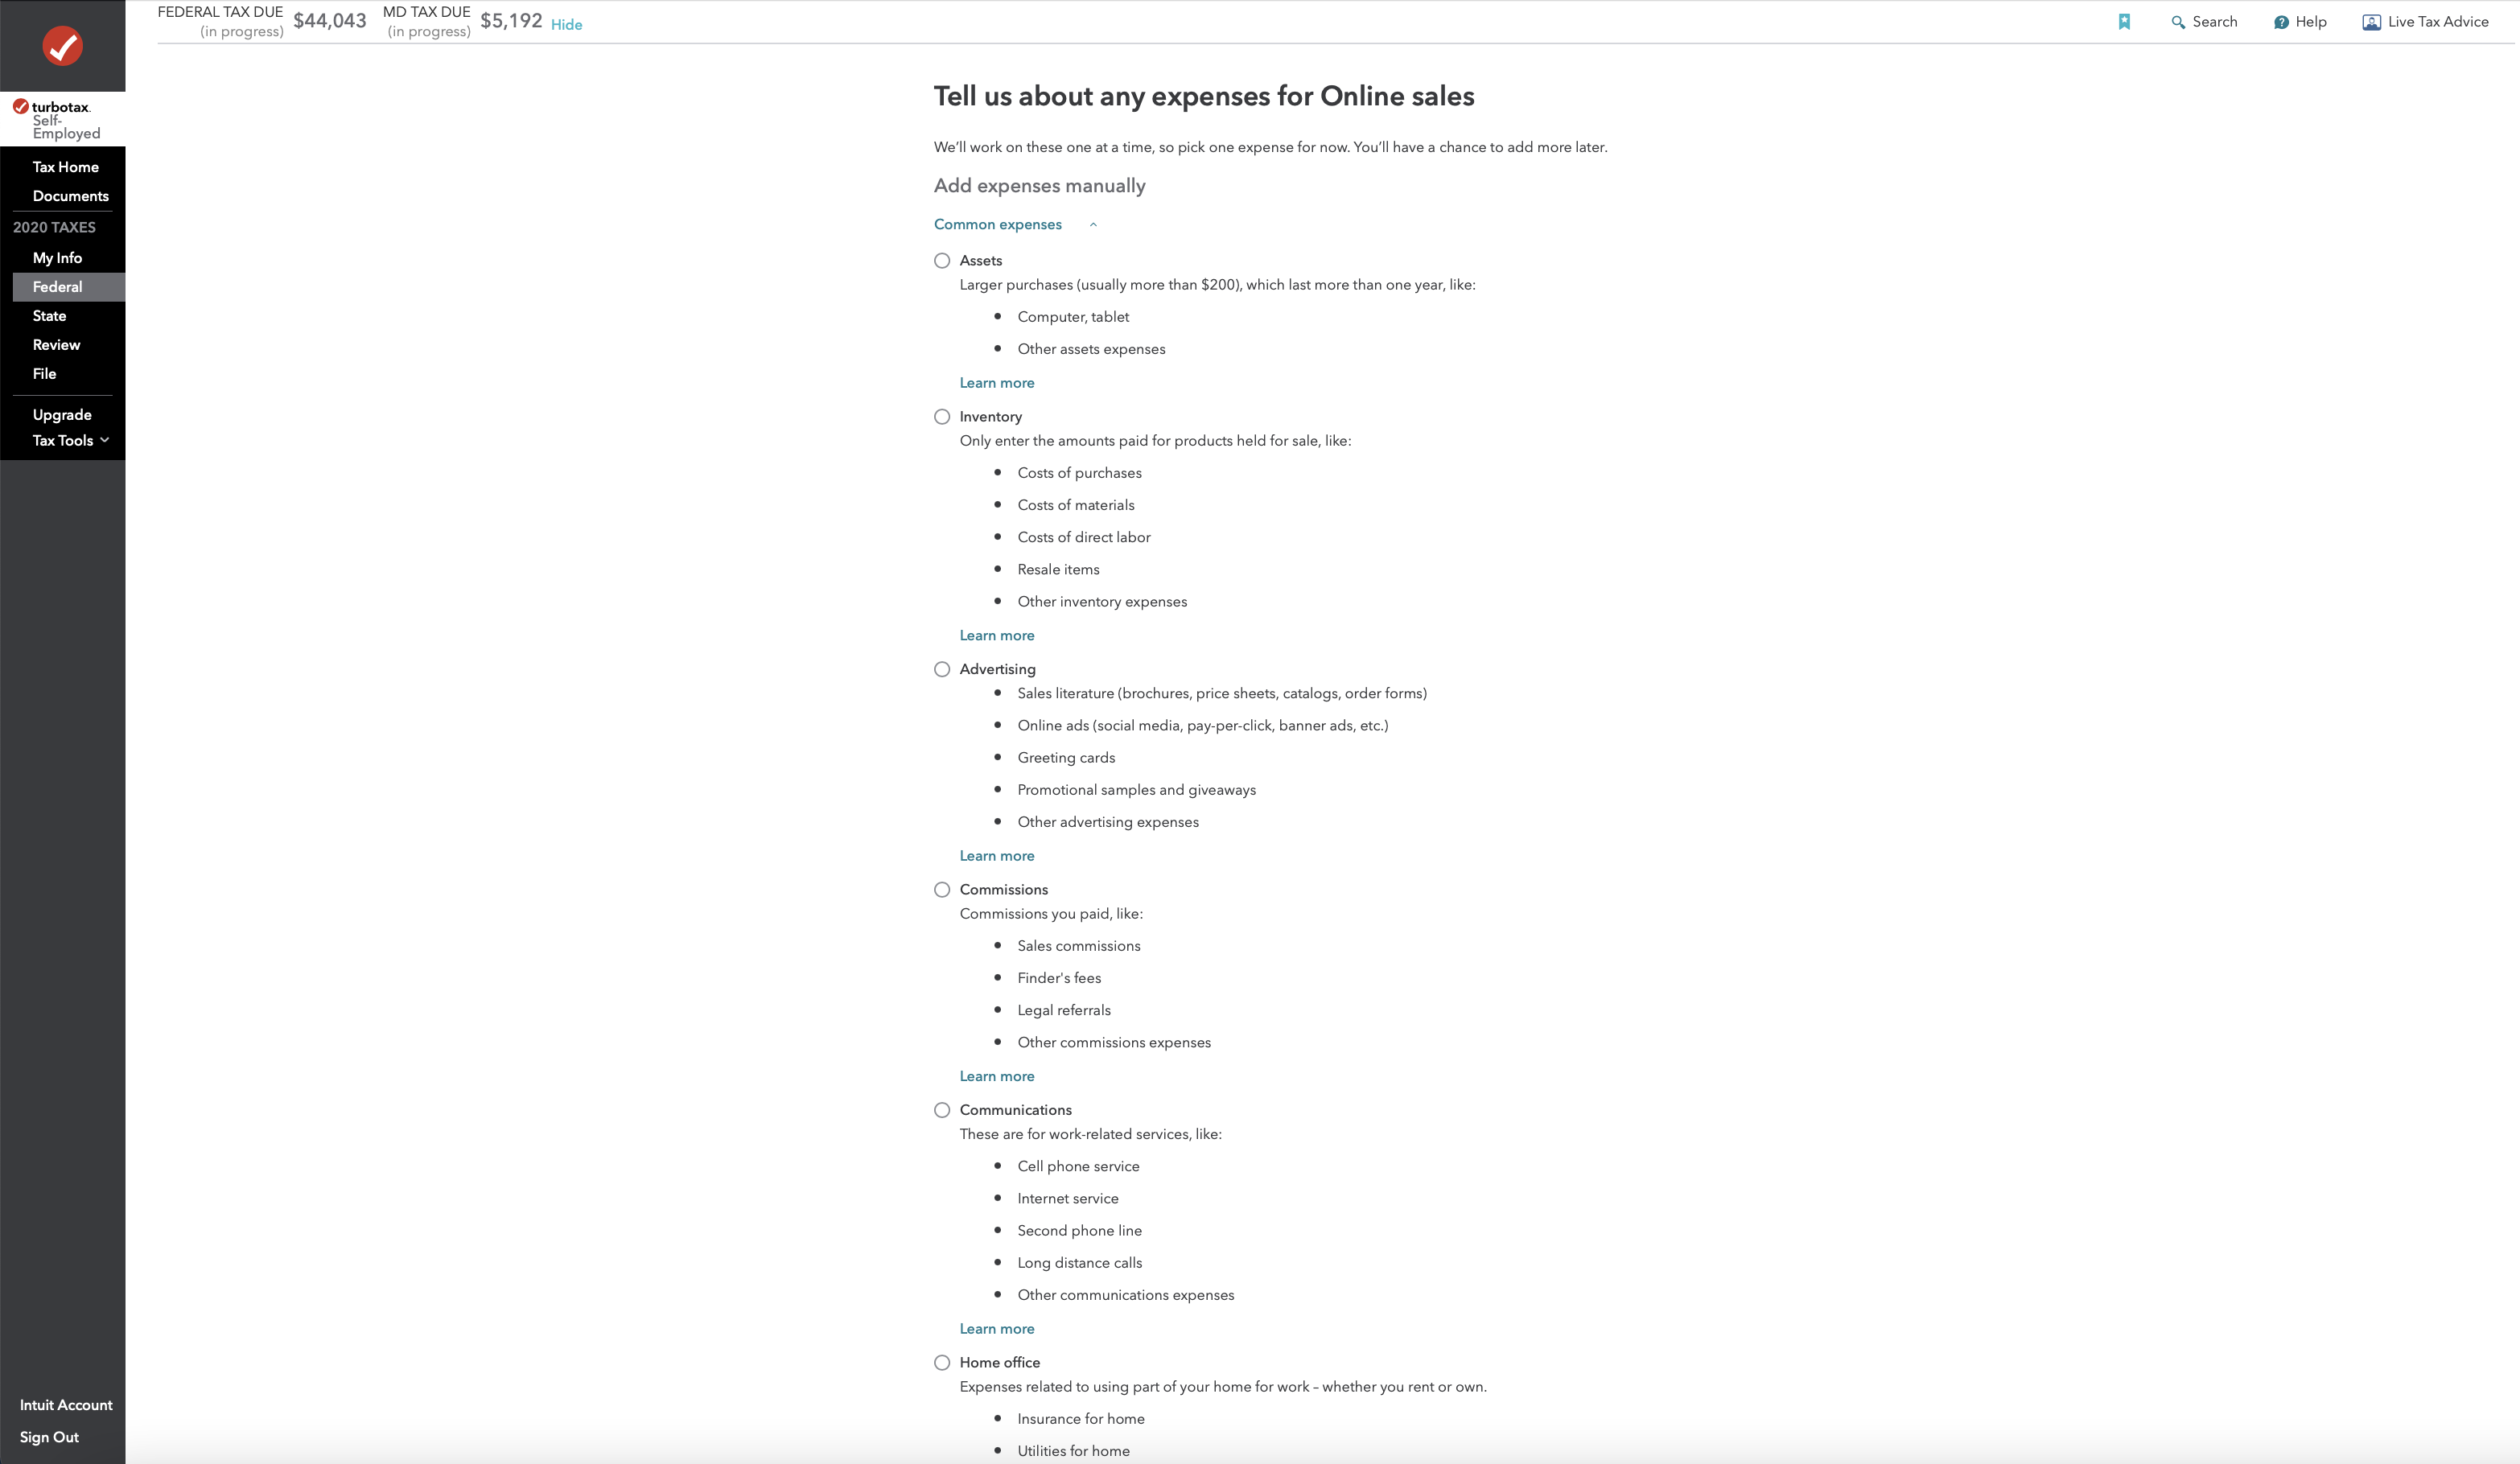Go to the State section
2520x1464 pixels.
[x=49, y=316]
